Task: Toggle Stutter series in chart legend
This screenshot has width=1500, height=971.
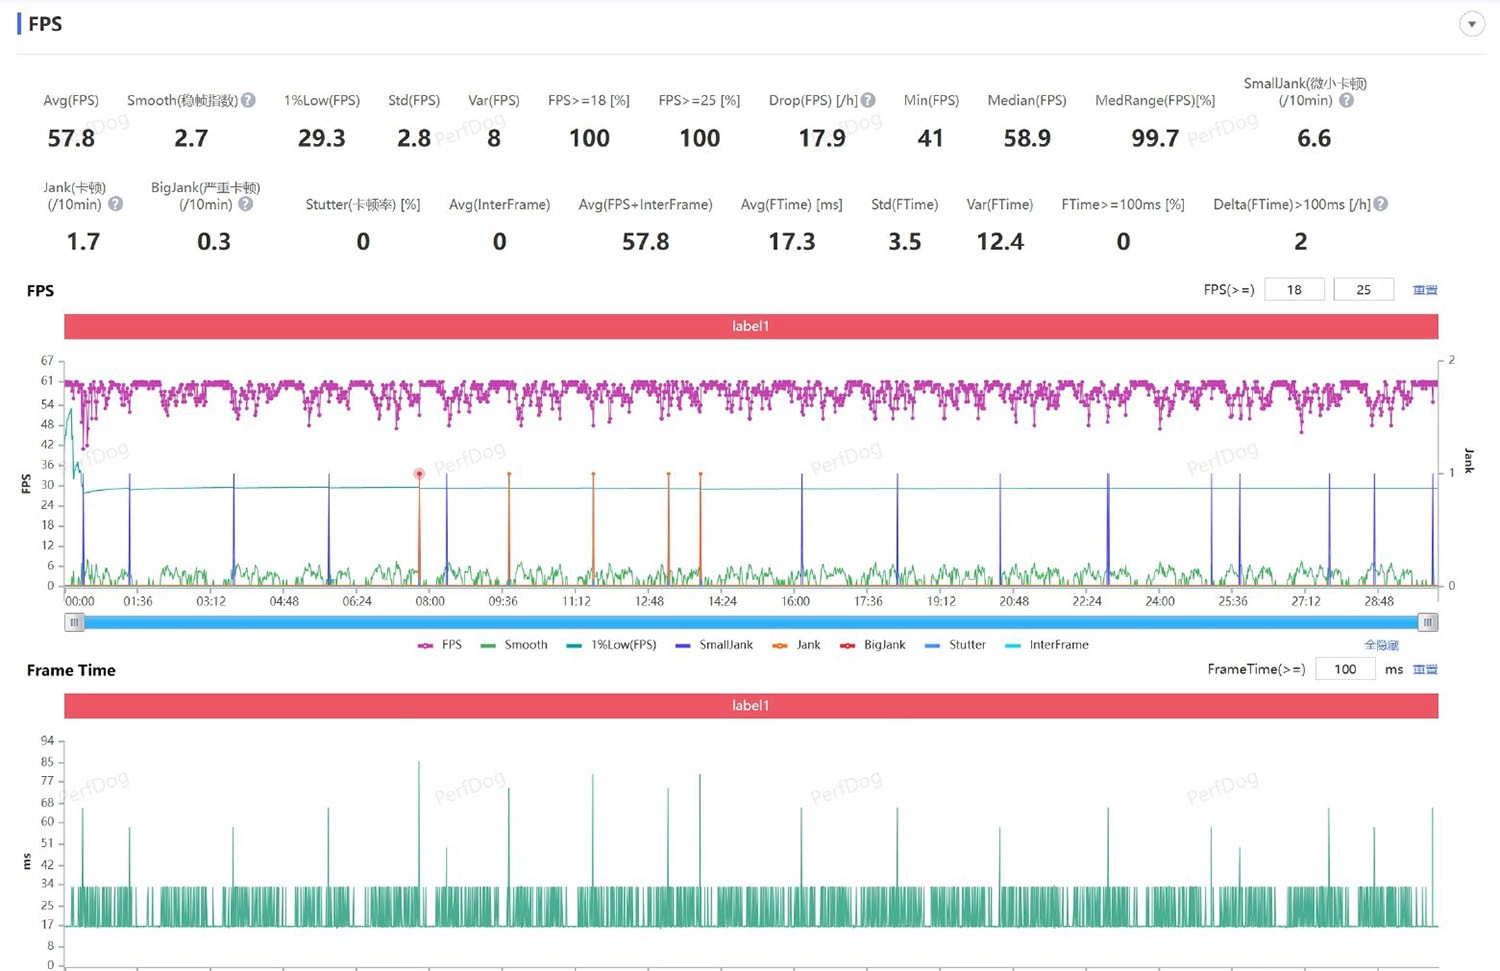Action: click(x=955, y=645)
